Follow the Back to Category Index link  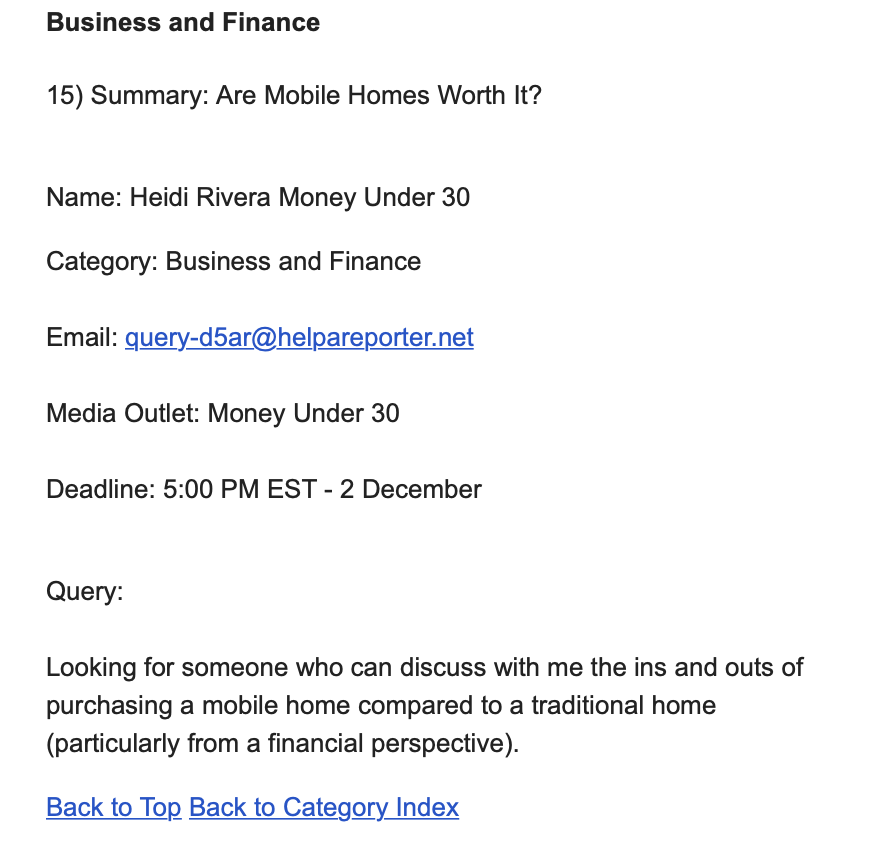tap(324, 807)
